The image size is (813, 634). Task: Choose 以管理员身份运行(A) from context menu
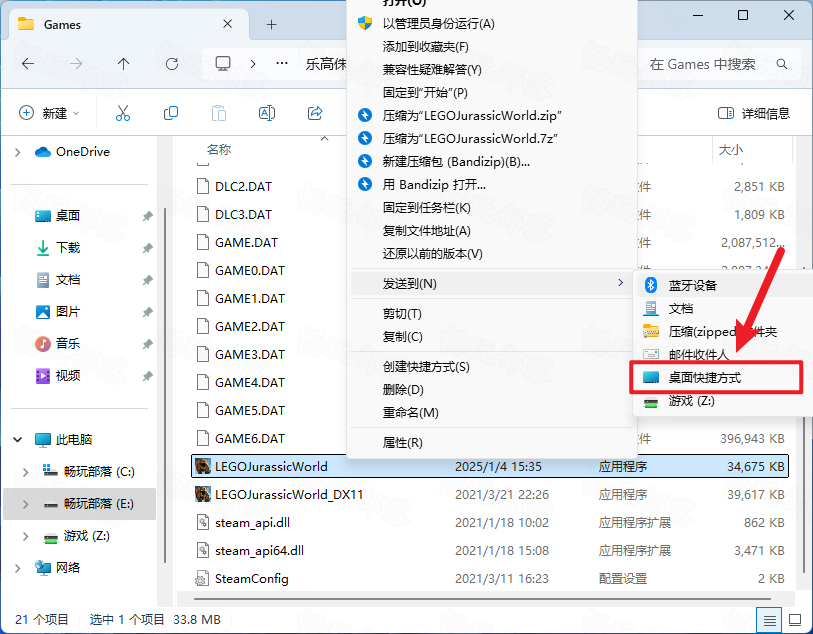coord(438,23)
